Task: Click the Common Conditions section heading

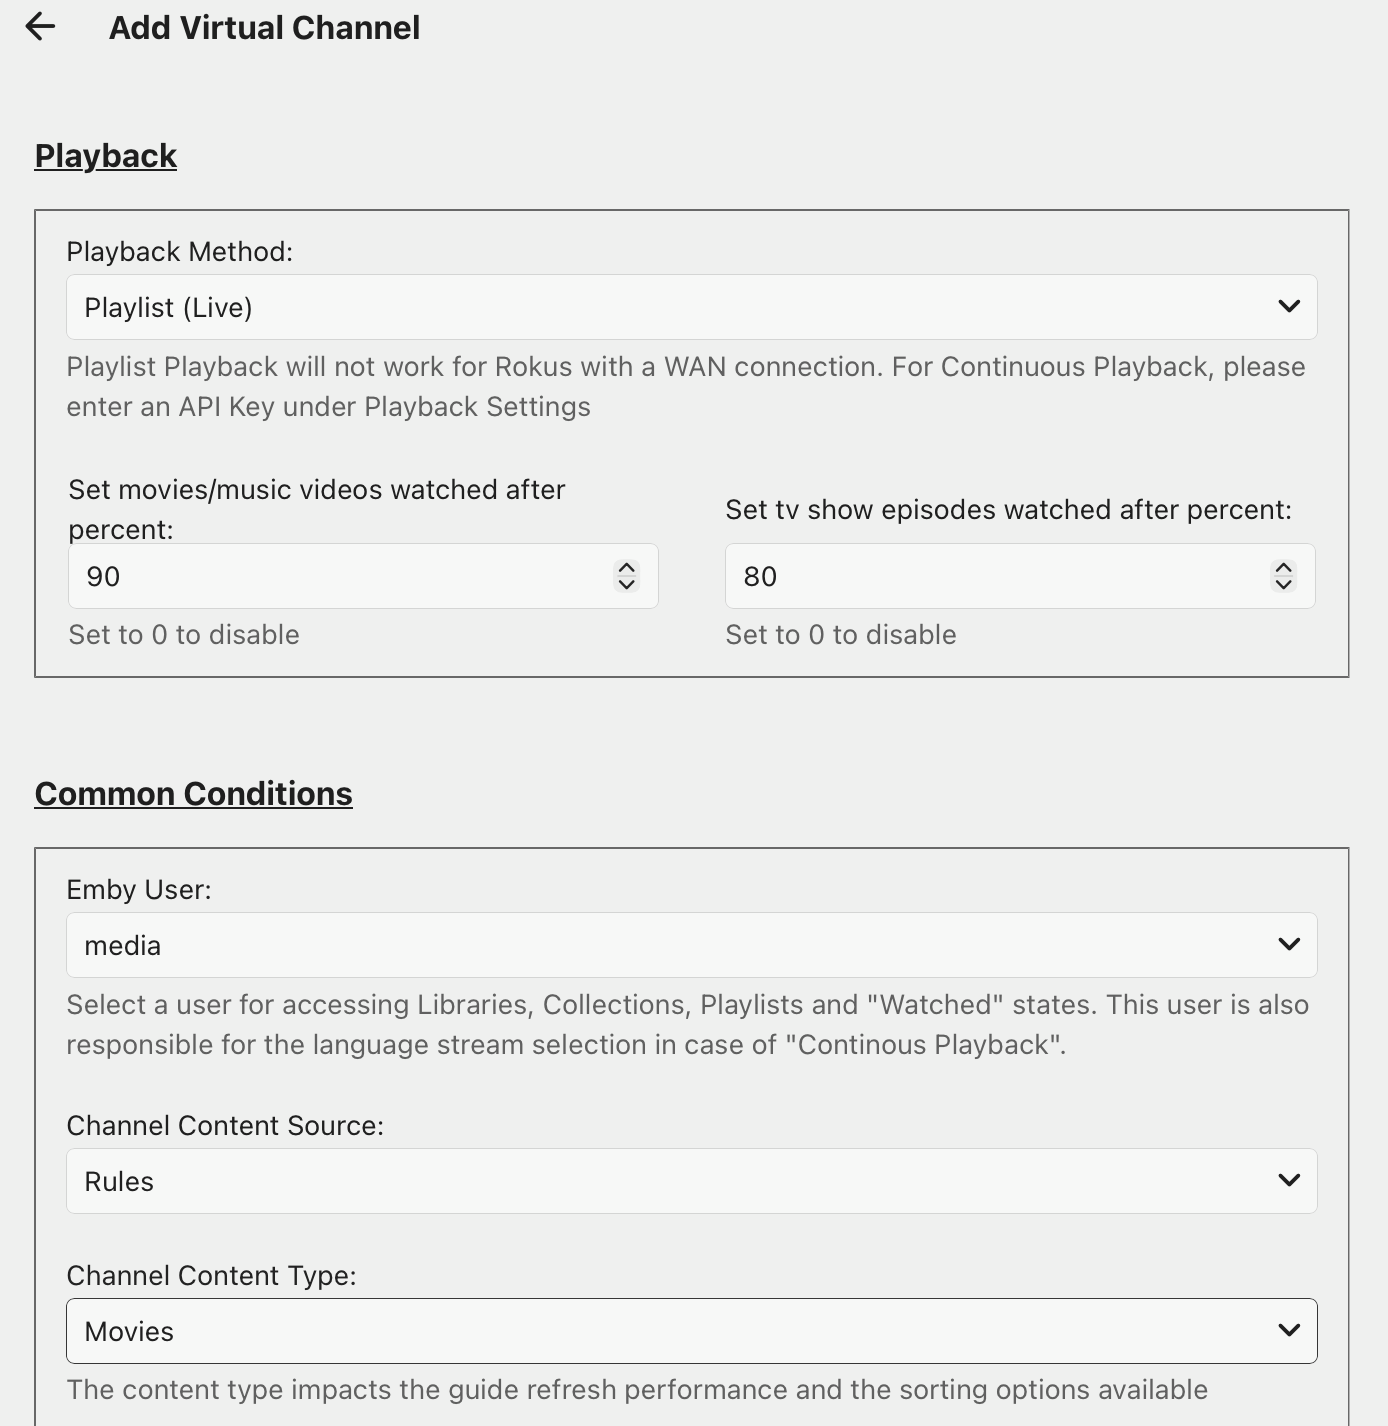Action: 193,794
